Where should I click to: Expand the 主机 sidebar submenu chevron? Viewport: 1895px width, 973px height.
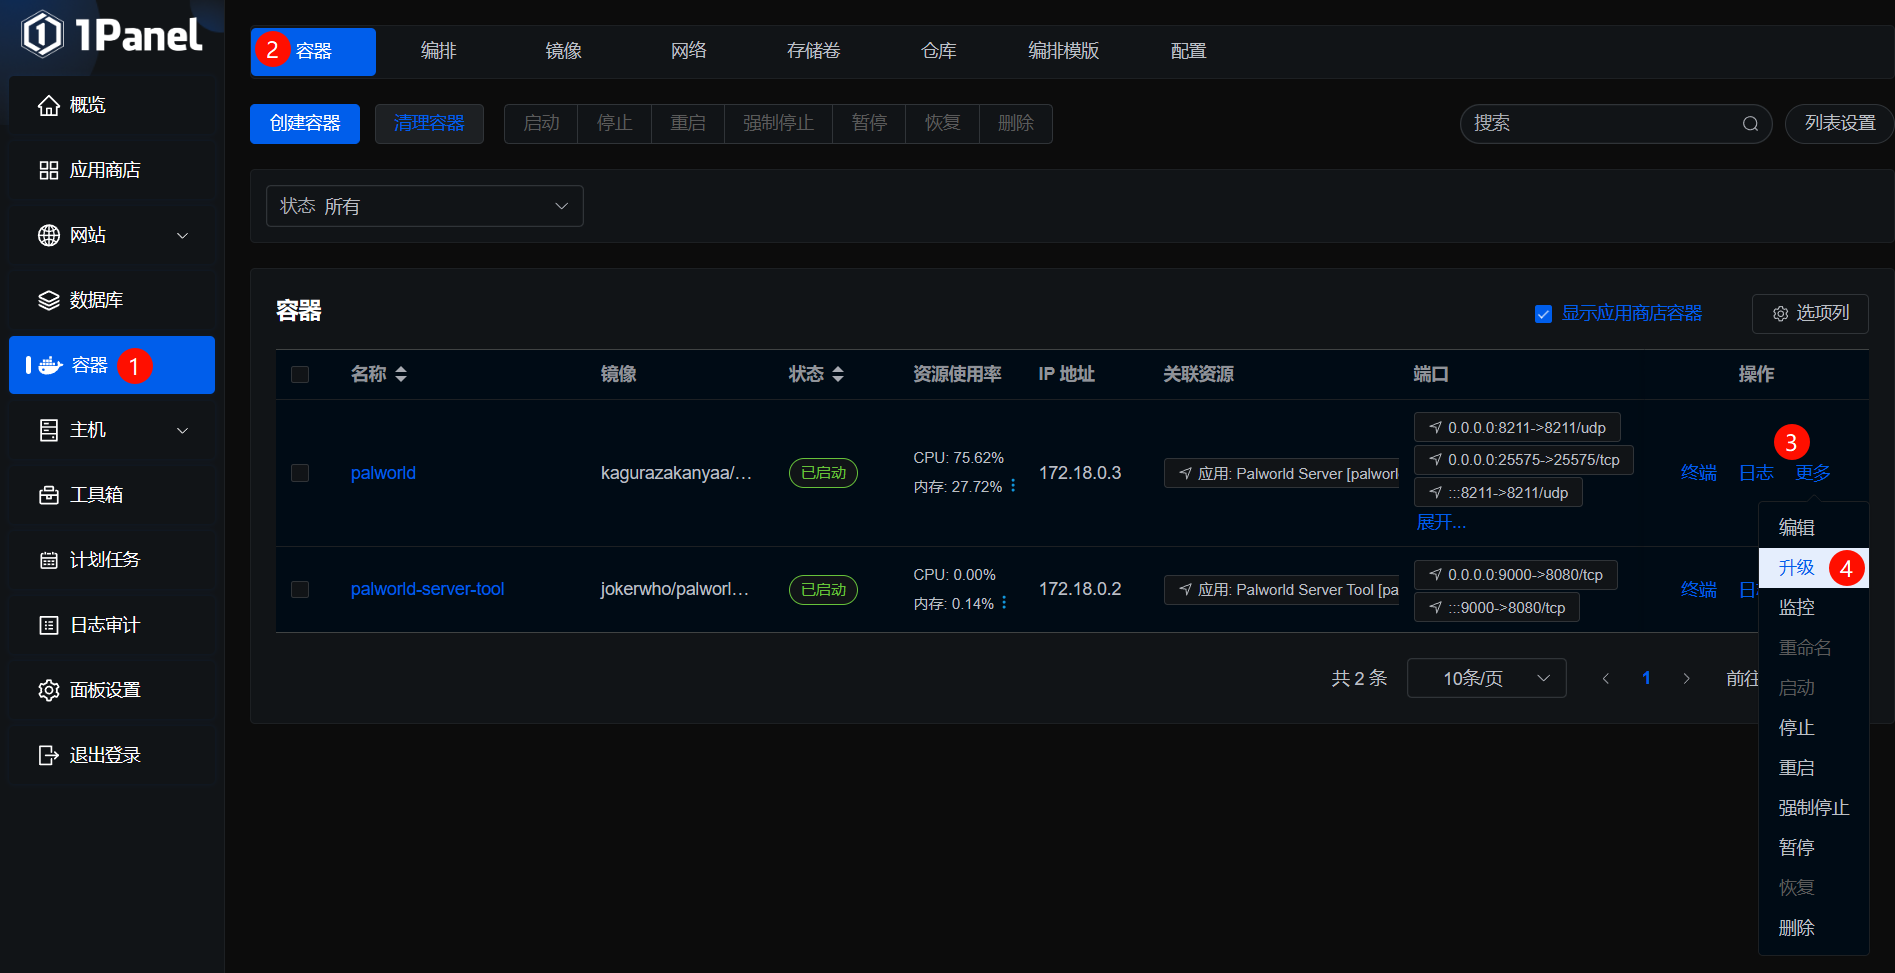pos(182,430)
